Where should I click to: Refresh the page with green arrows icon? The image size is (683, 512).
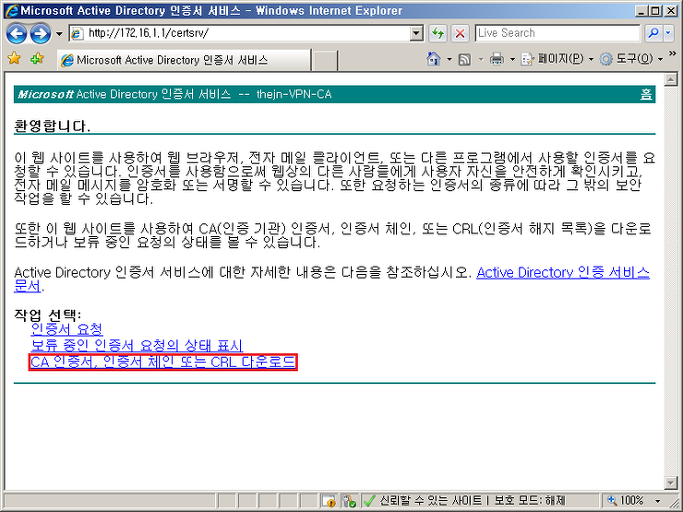pos(438,33)
